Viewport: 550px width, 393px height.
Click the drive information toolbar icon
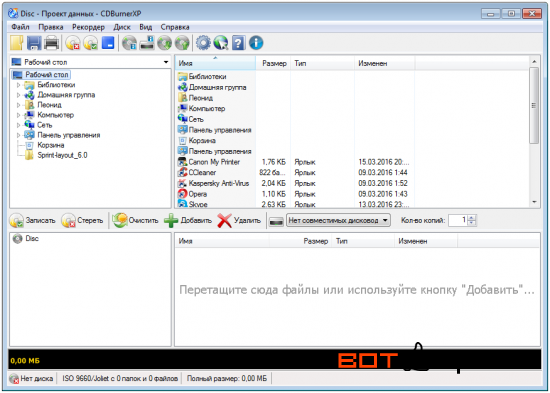[147, 43]
